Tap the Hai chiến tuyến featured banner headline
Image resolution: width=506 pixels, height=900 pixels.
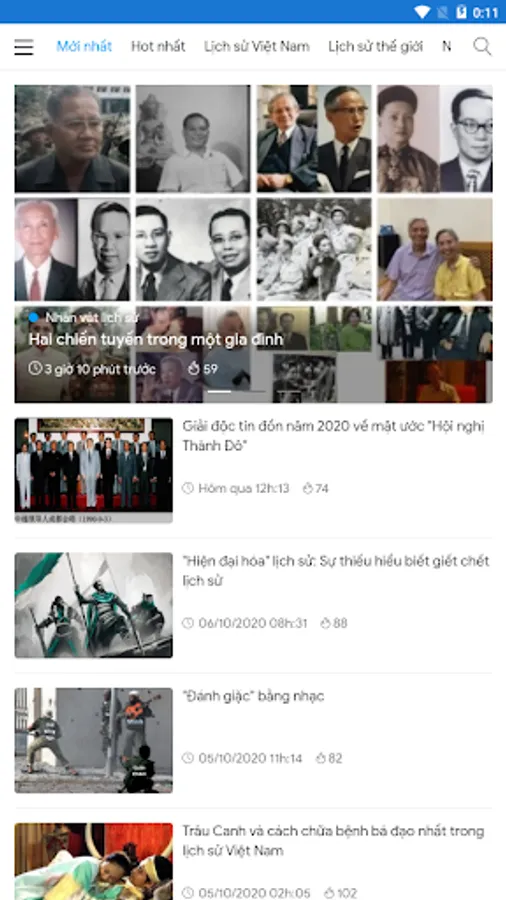click(x=156, y=340)
